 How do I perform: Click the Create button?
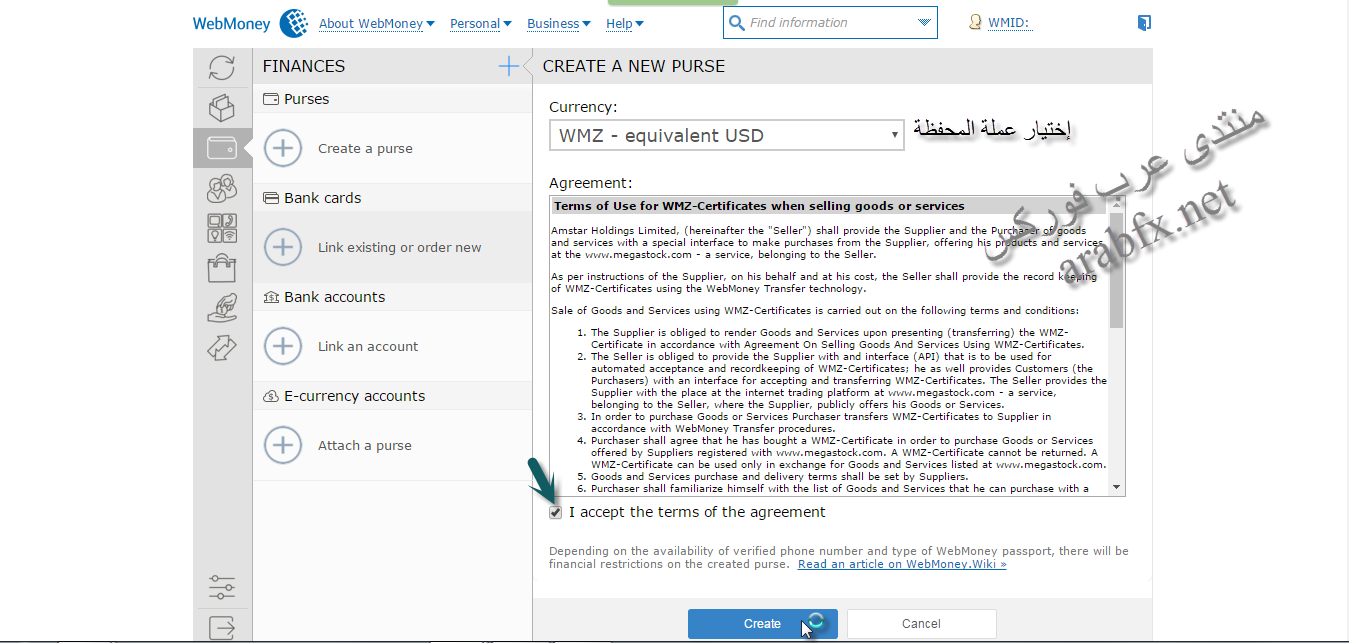tap(763, 624)
